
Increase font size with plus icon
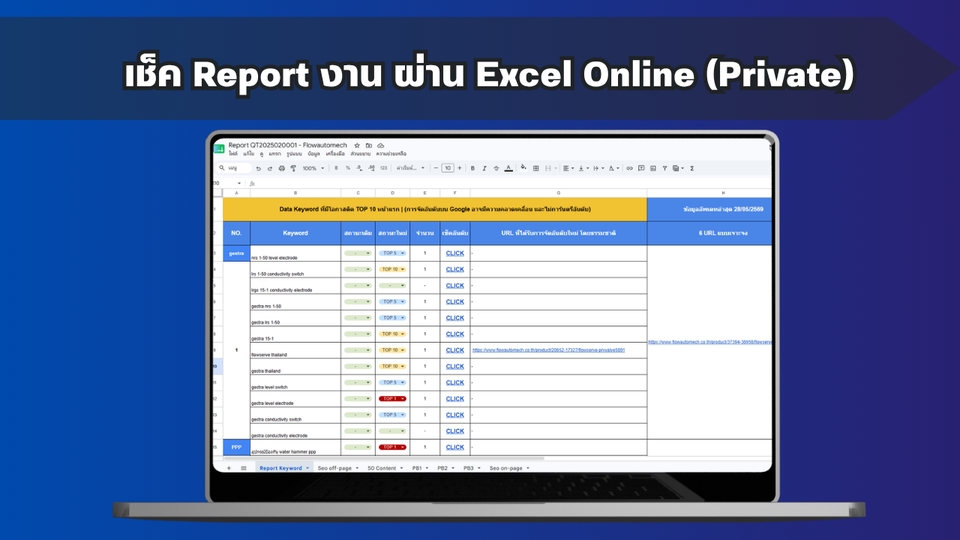459,168
